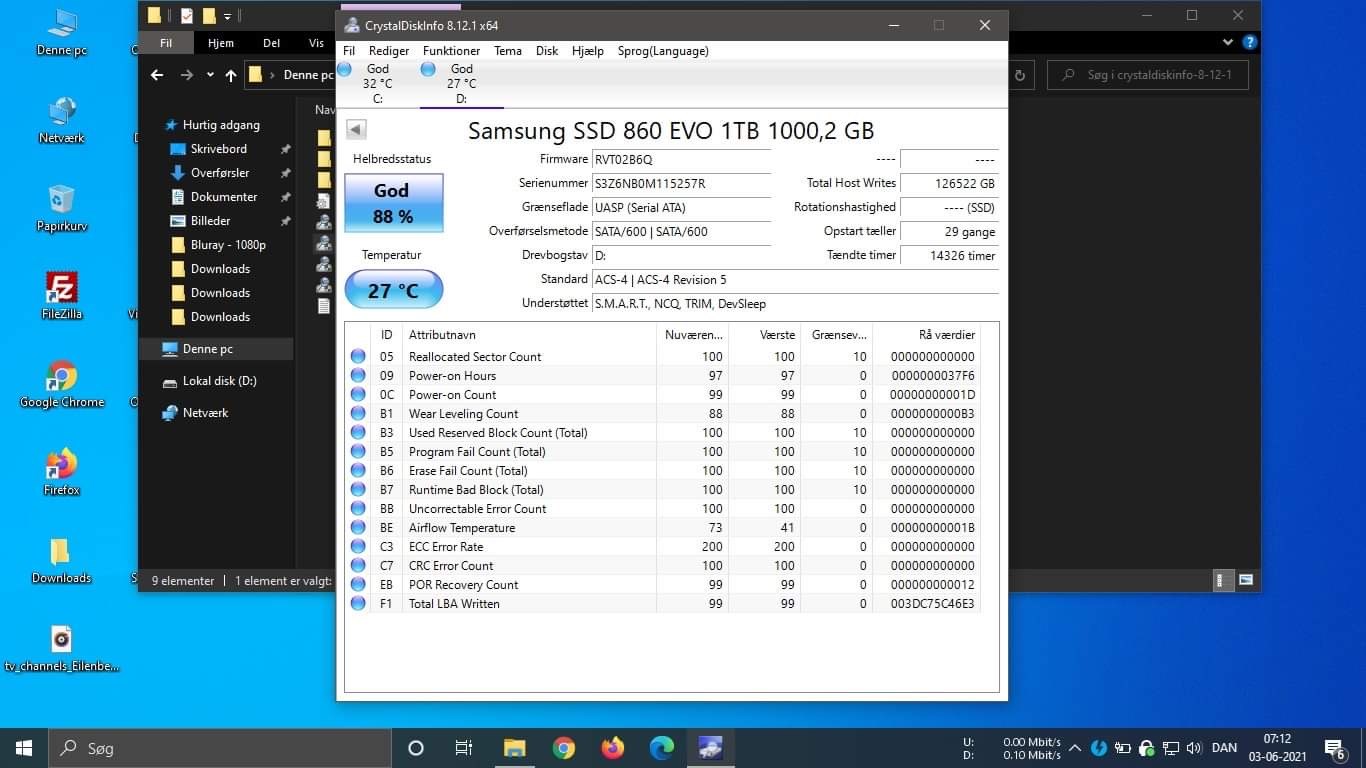Viewport: 1366px width, 768px height.
Task: Open the Sprog(Language) menu
Action: pos(663,51)
